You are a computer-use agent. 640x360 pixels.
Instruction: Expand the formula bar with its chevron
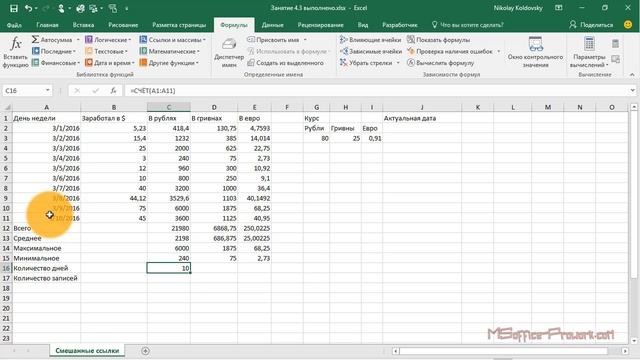[632, 91]
